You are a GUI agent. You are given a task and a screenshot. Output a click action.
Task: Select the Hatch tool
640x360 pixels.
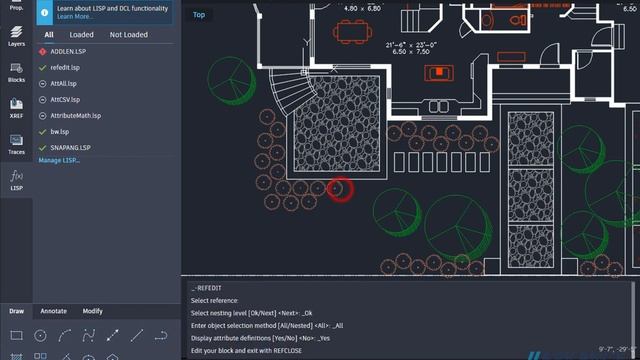[x=16, y=356]
